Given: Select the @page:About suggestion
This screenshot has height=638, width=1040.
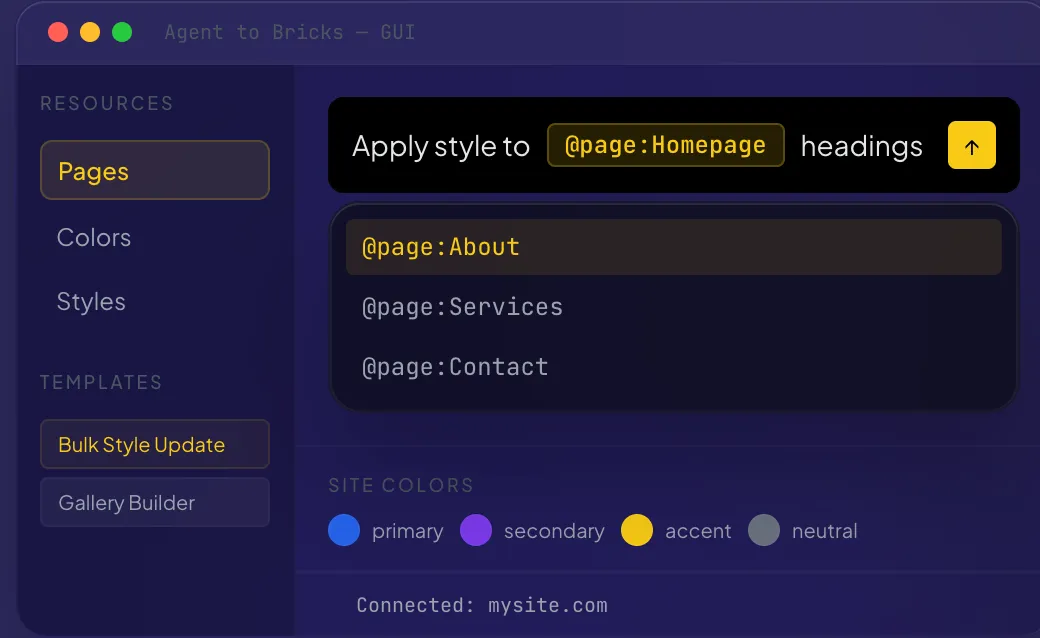Looking at the screenshot, I should [440, 246].
